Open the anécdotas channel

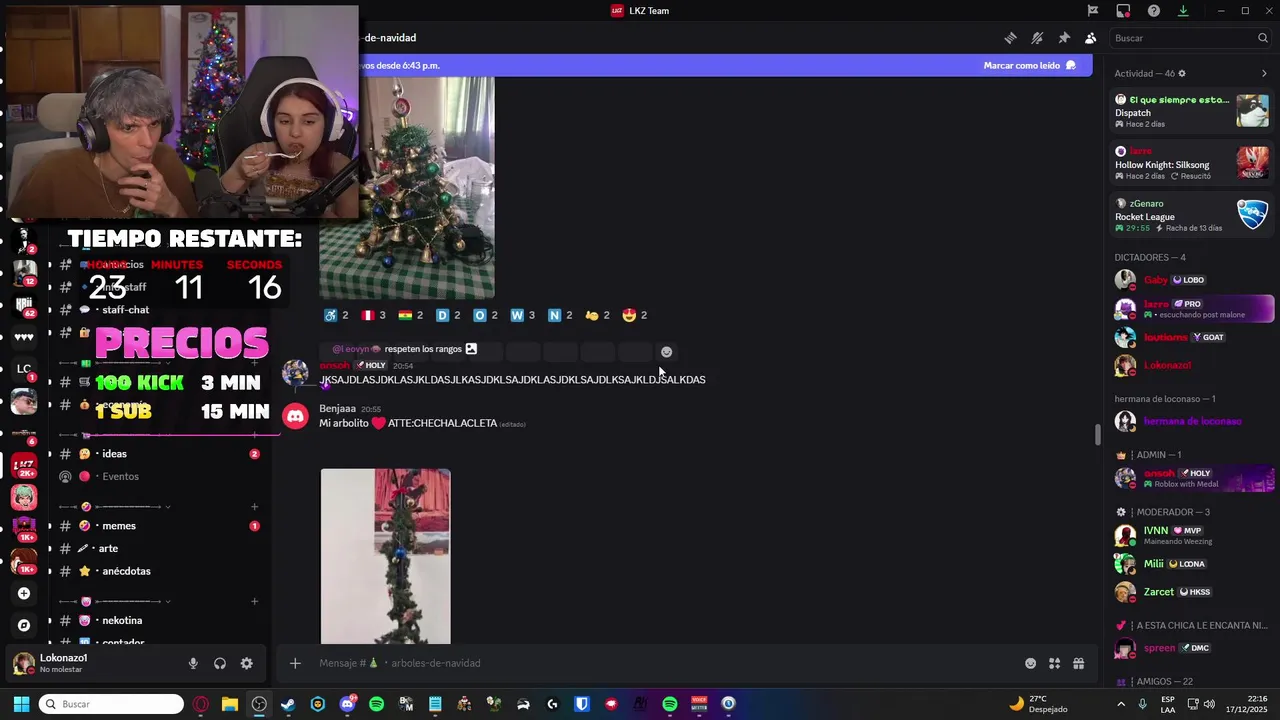(160, 571)
